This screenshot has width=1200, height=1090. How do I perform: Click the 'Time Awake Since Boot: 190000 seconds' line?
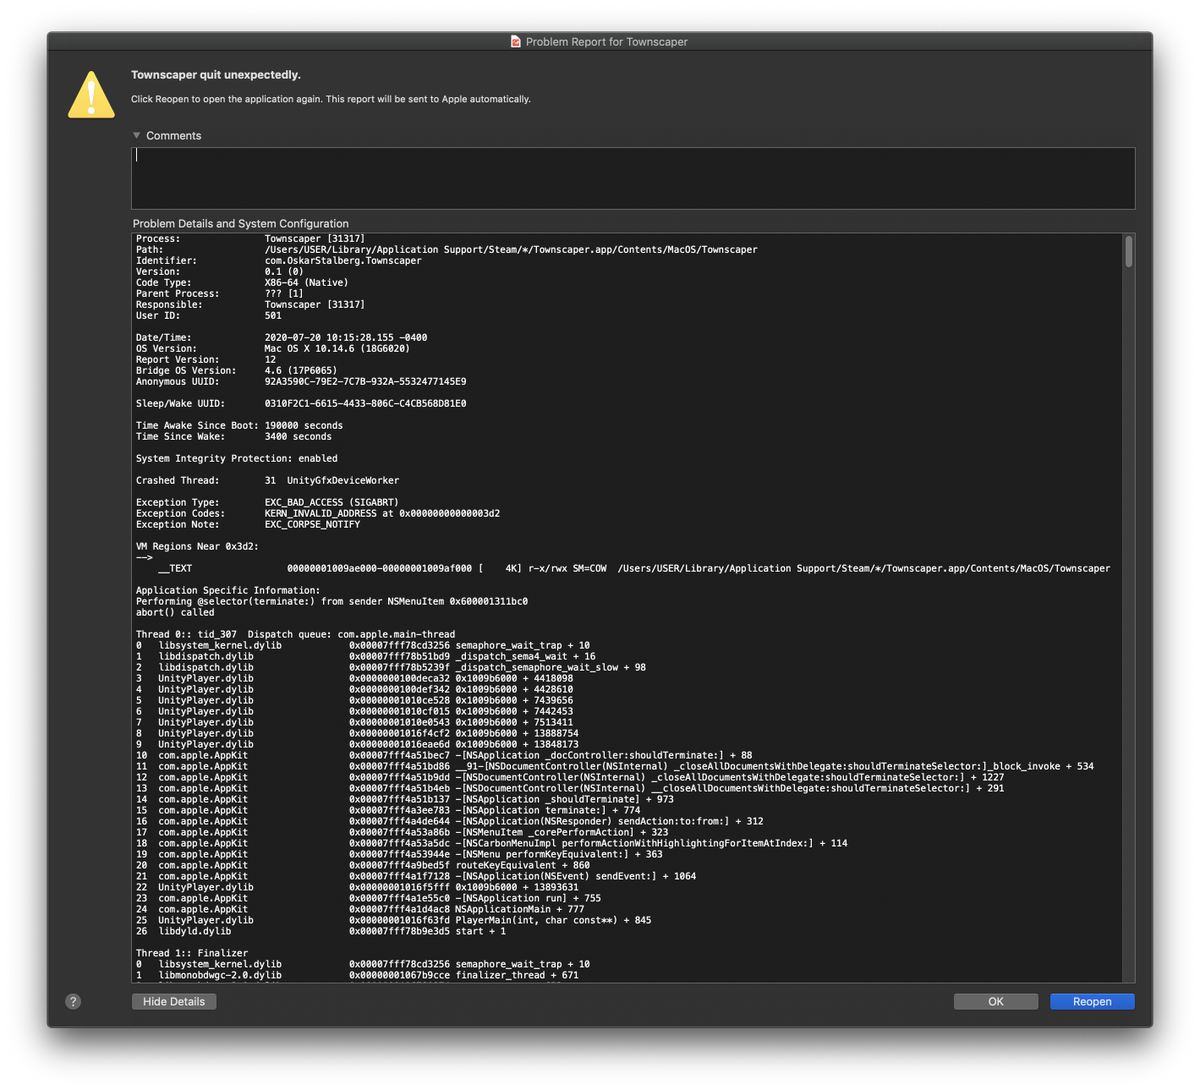coord(240,426)
